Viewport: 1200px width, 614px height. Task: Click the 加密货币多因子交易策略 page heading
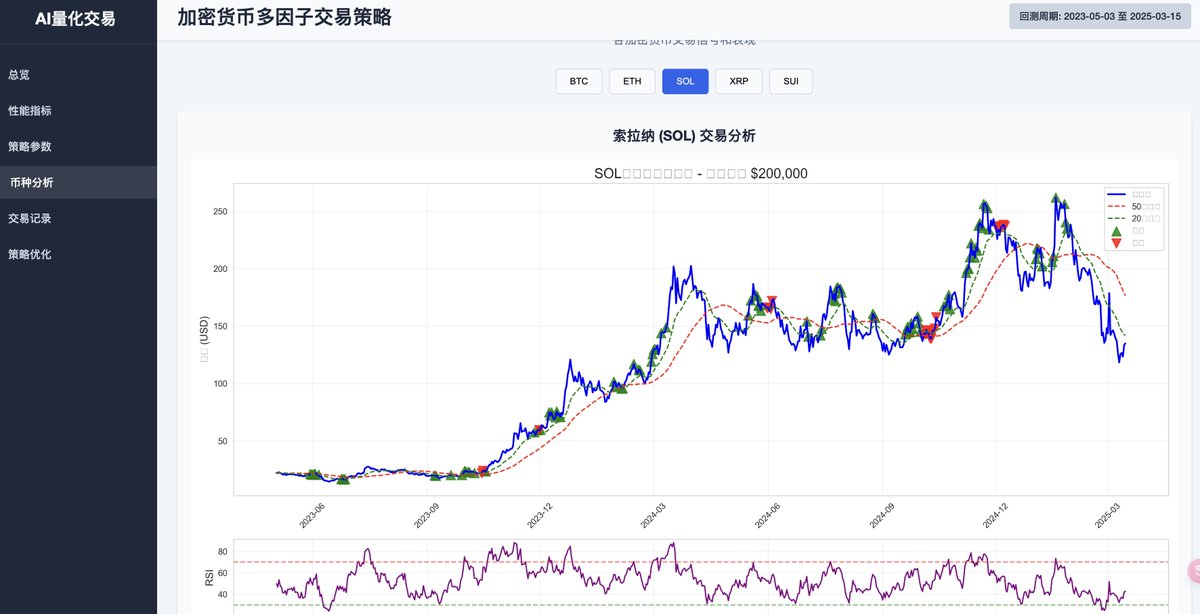pos(284,17)
